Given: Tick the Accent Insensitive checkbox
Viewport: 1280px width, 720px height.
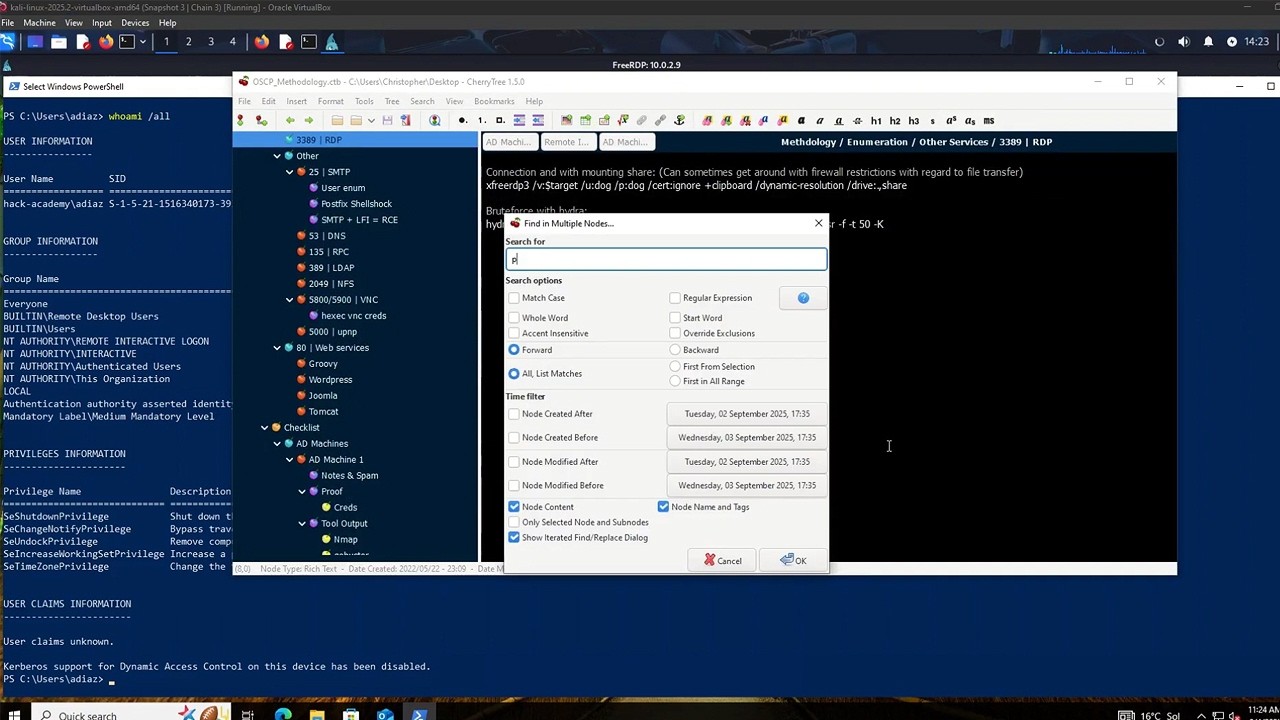Looking at the screenshot, I should (514, 333).
